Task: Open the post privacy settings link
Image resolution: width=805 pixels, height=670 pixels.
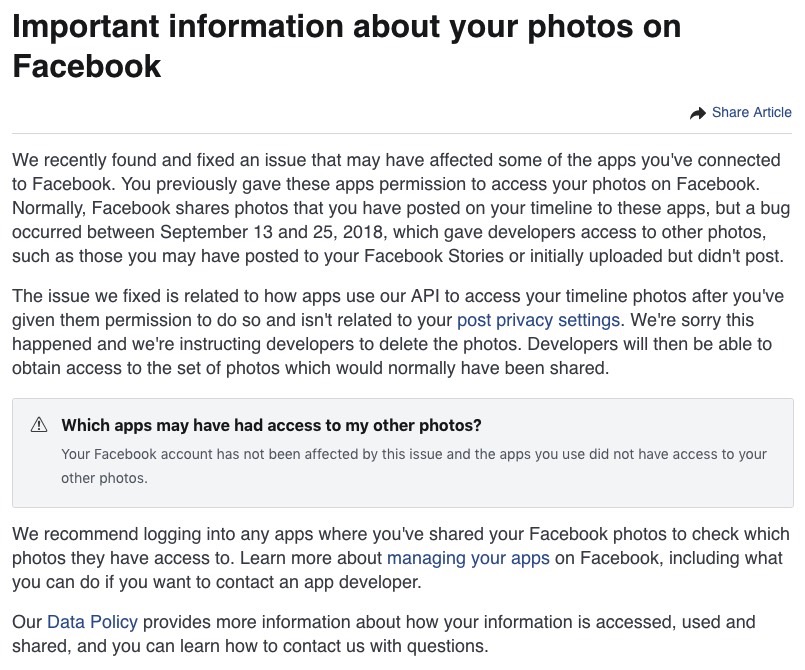Action: pos(539,320)
